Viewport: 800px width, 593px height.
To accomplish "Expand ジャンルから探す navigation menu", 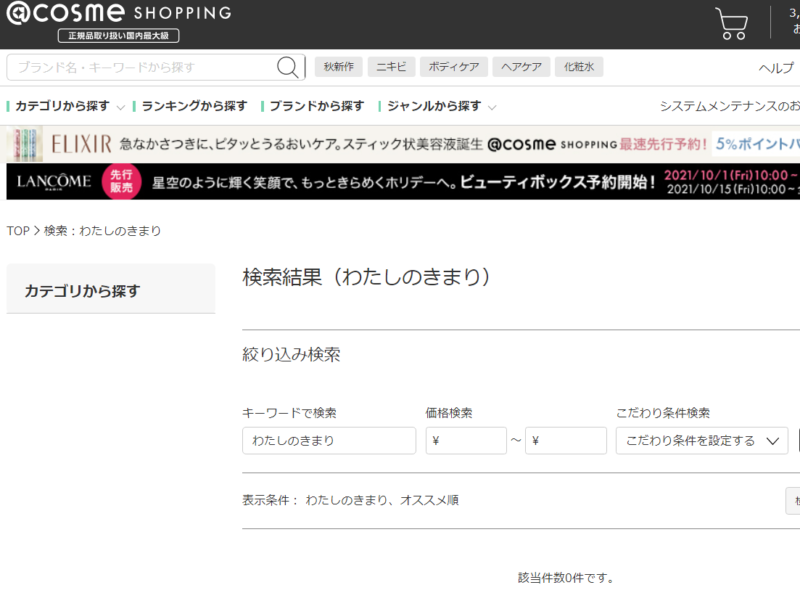I will tap(438, 106).
